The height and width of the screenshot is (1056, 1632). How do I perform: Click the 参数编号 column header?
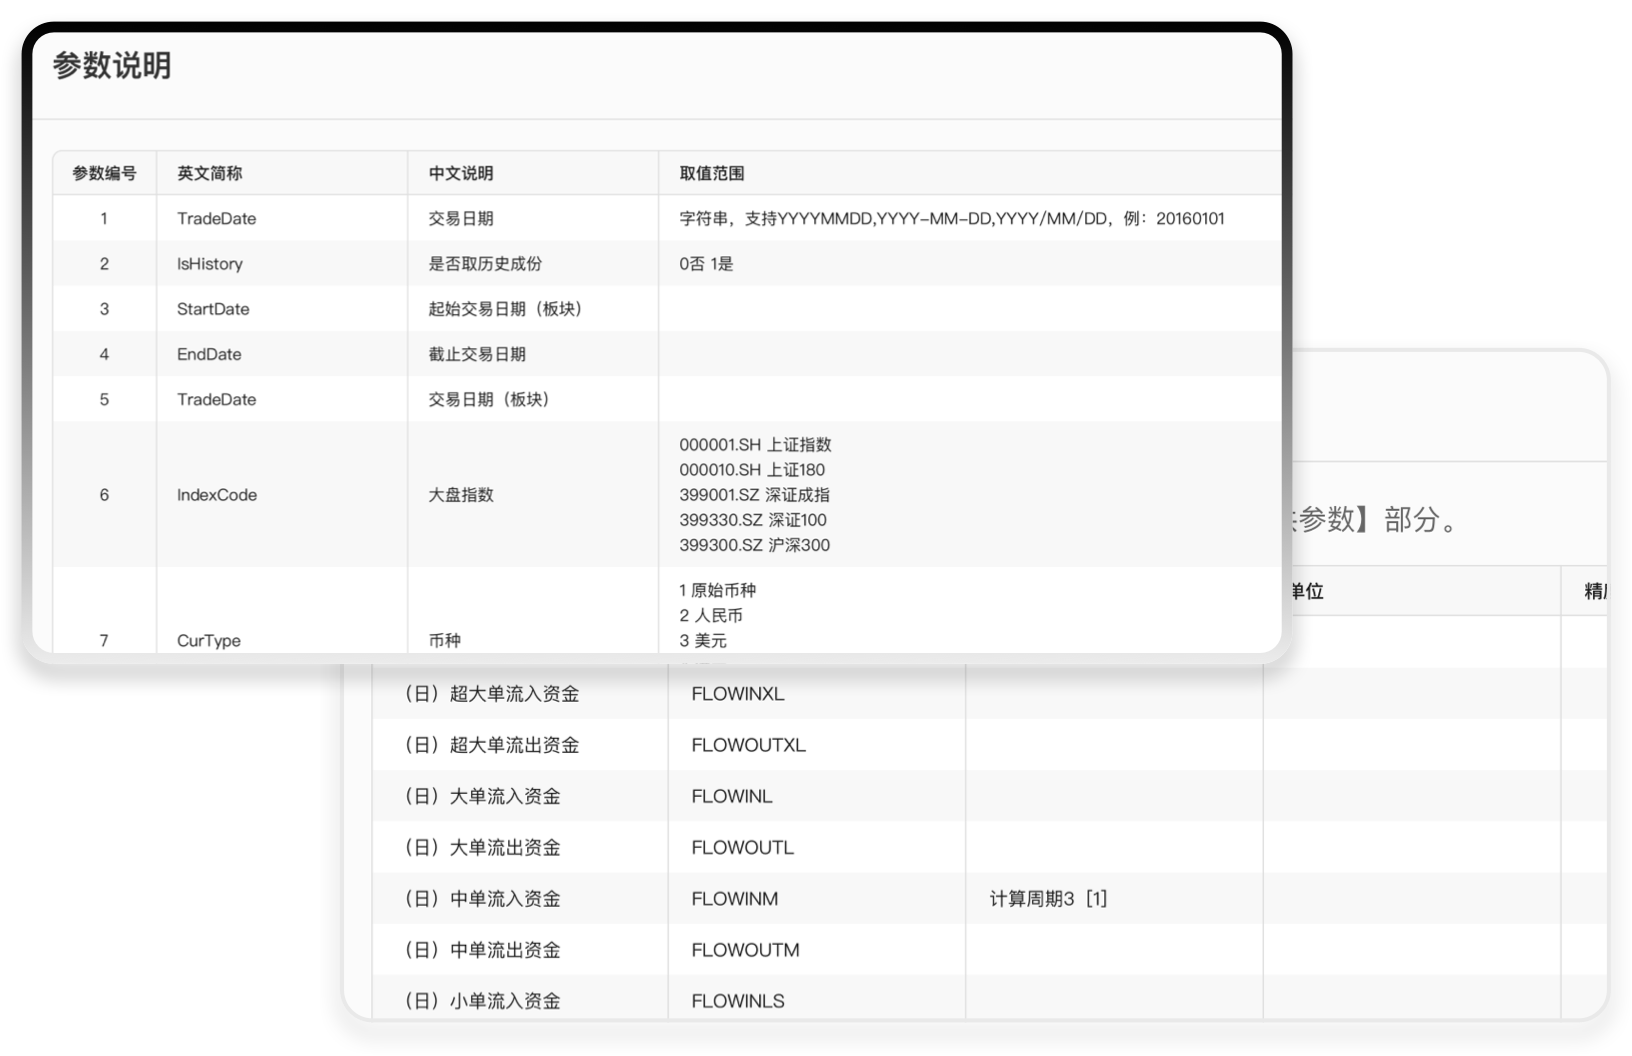(x=104, y=173)
